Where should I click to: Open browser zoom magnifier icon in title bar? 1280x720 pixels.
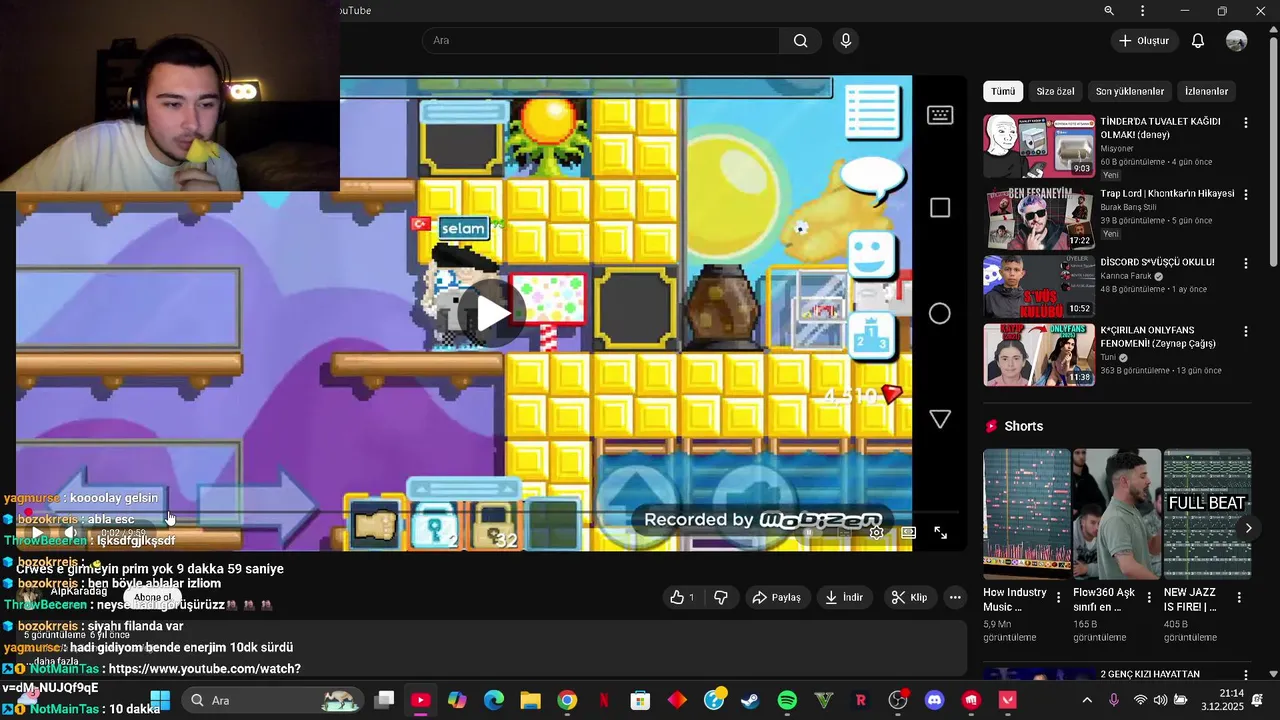coord(1109,11)
